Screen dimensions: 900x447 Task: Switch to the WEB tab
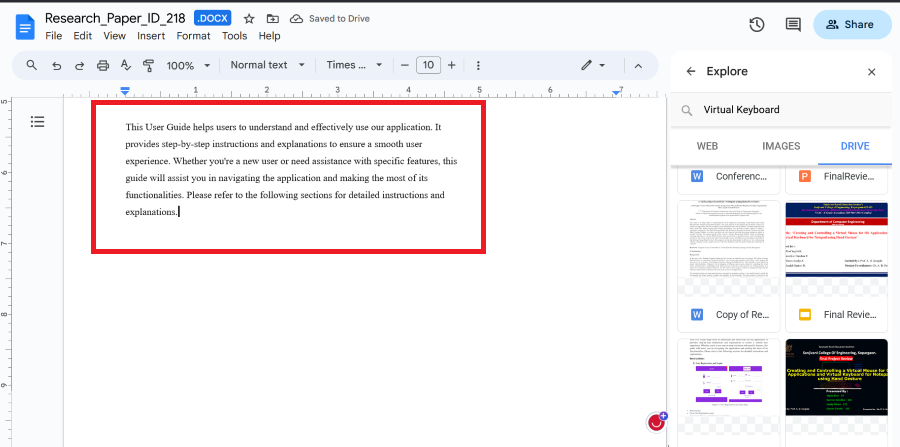707,146
